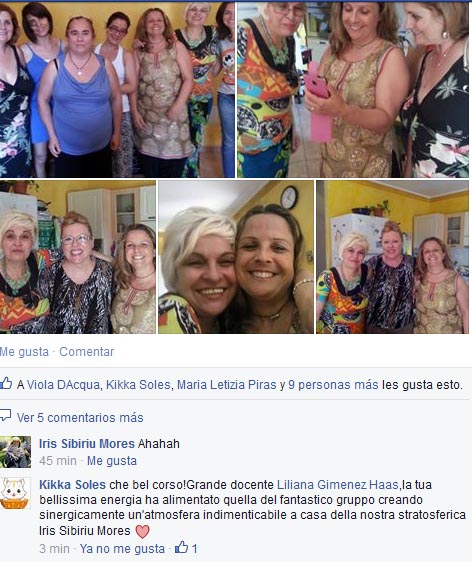The image size is (472, 562).
Task: Toggle 'Me gusta' on Iris's Ahahah comment
Action: tap(112, 461)
